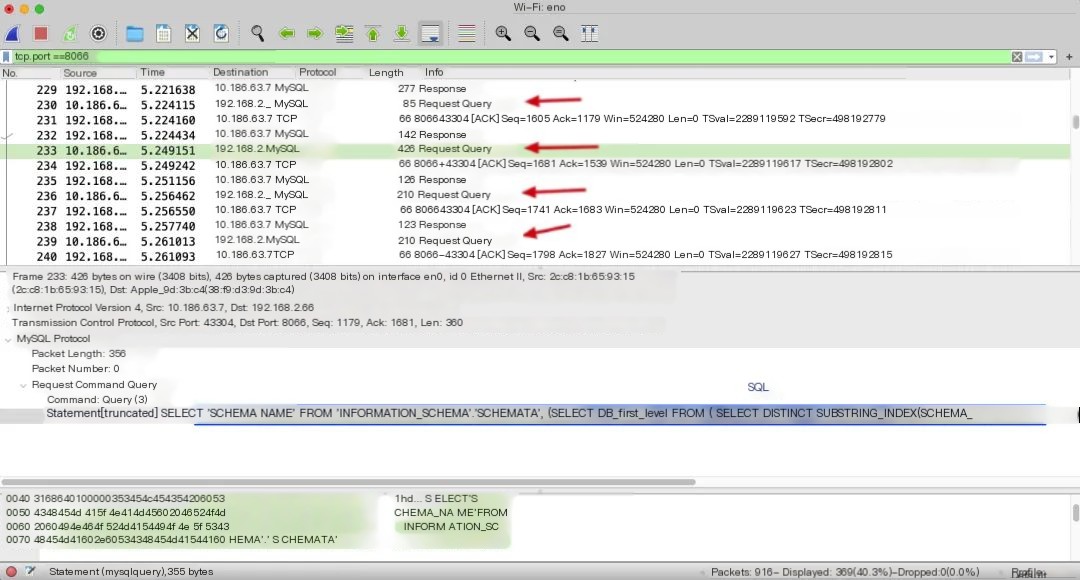
Task: Go to a specified packet icon
Action: (344, 33)
